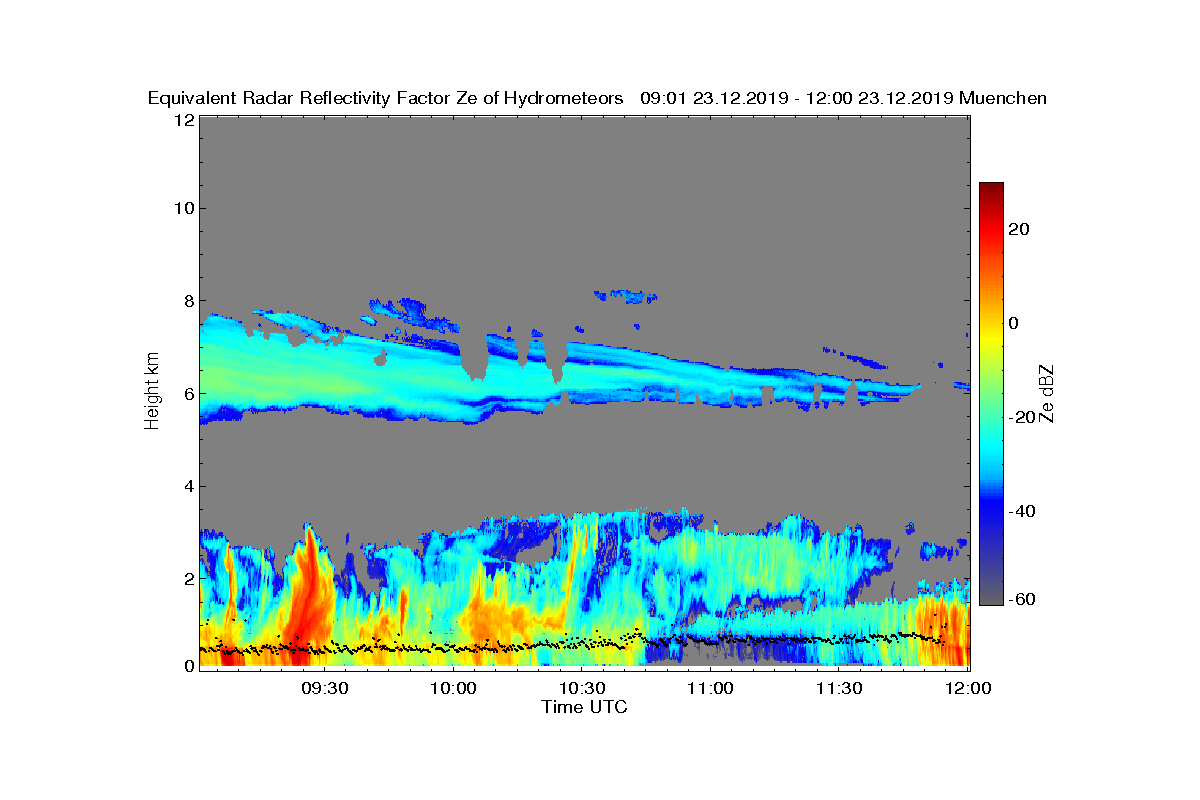This screenshot has height=800, width=1200.
Task: Click the 10:30 time tick label
Action: point(582,688)
